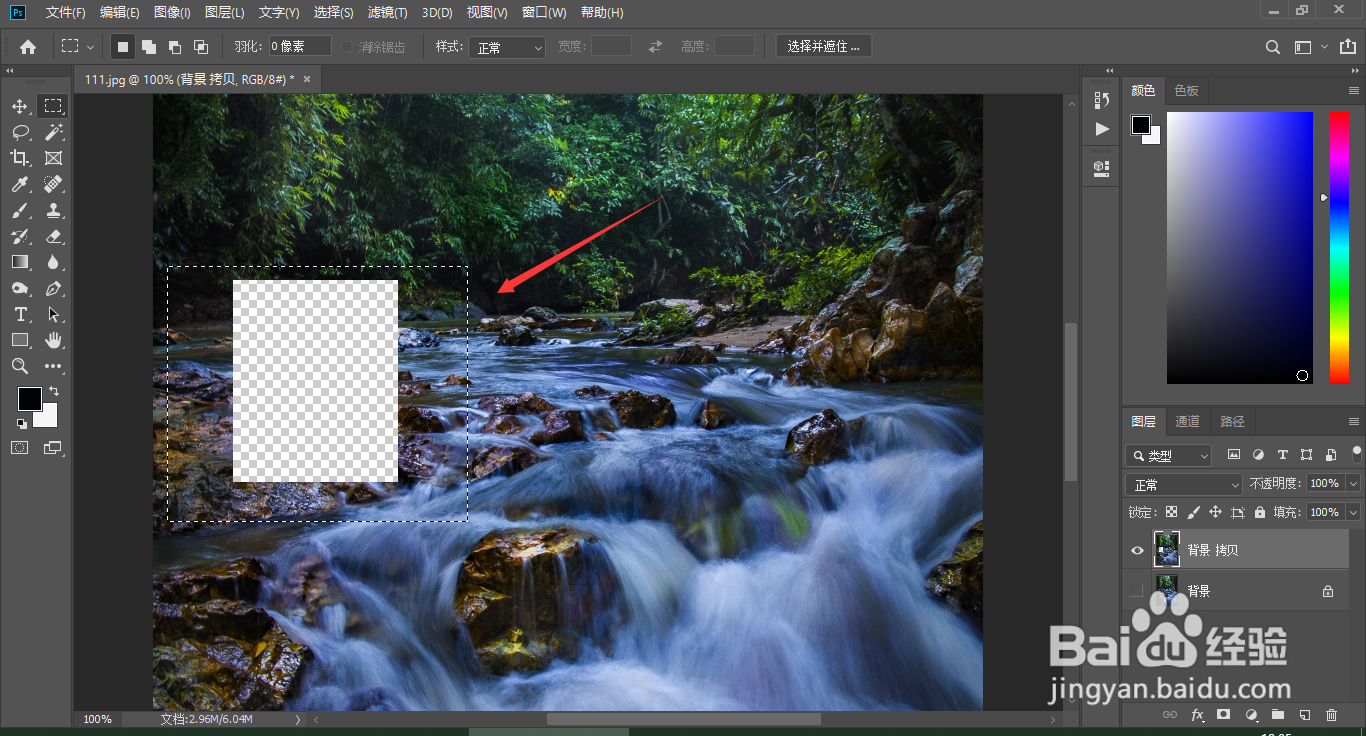
Task: Create a new layer
Action: [x=1304, y=715]
